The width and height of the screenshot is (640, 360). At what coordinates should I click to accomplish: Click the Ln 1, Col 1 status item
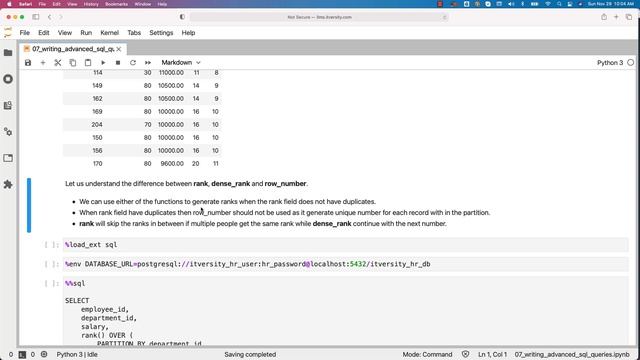pyautogui.click(x=492, y=354)
